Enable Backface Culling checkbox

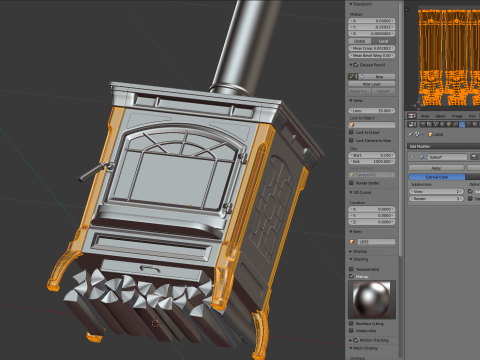[351, 323]
